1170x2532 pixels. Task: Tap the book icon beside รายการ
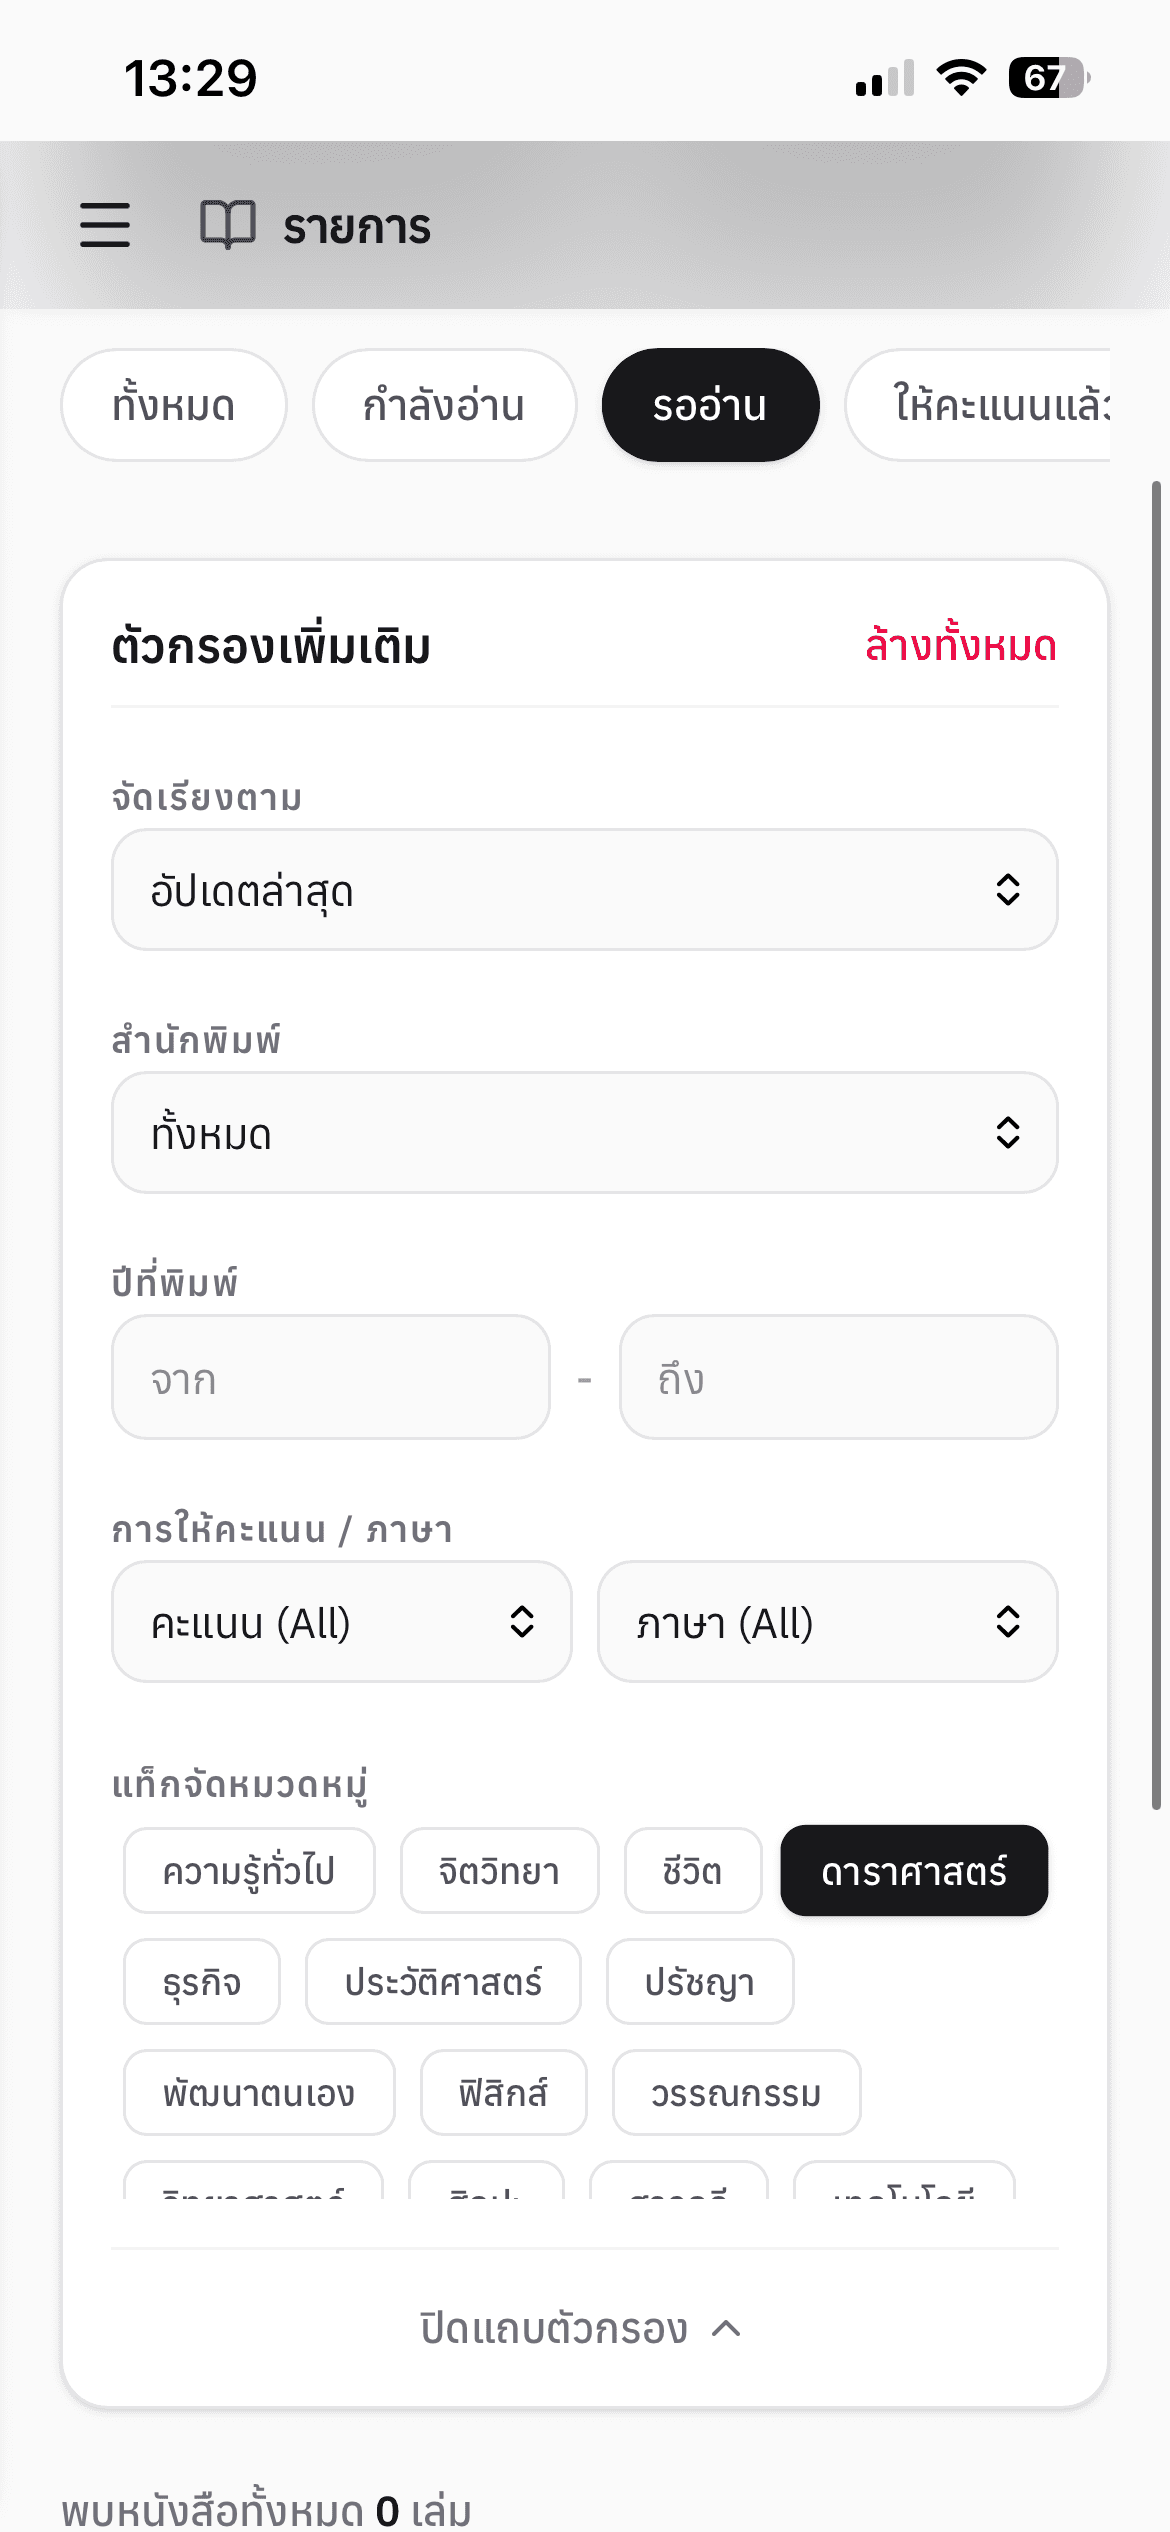228,224
